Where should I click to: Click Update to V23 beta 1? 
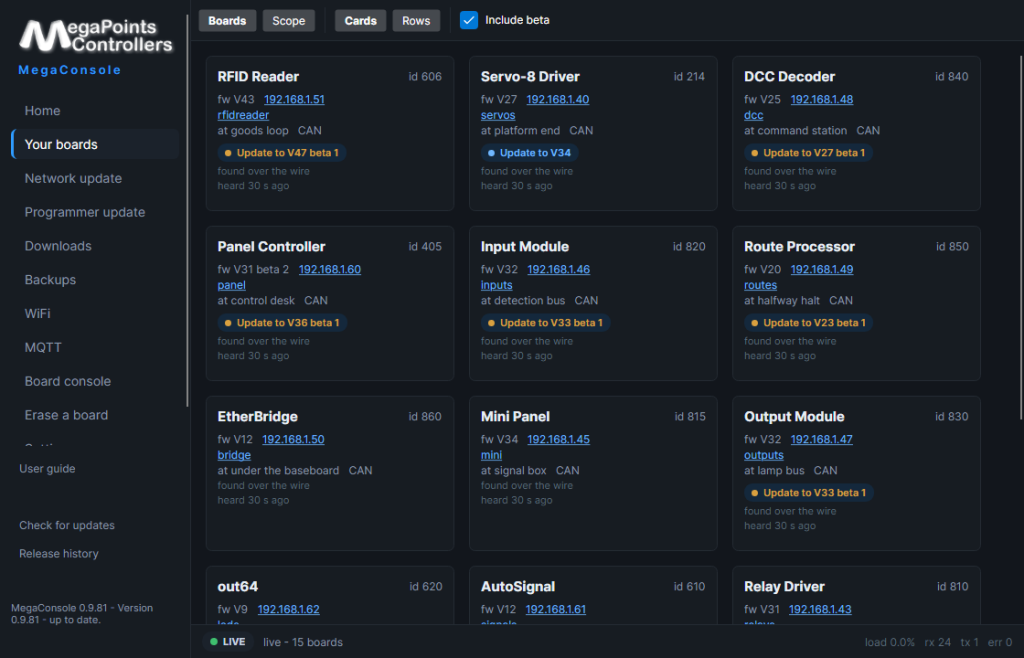808,322
